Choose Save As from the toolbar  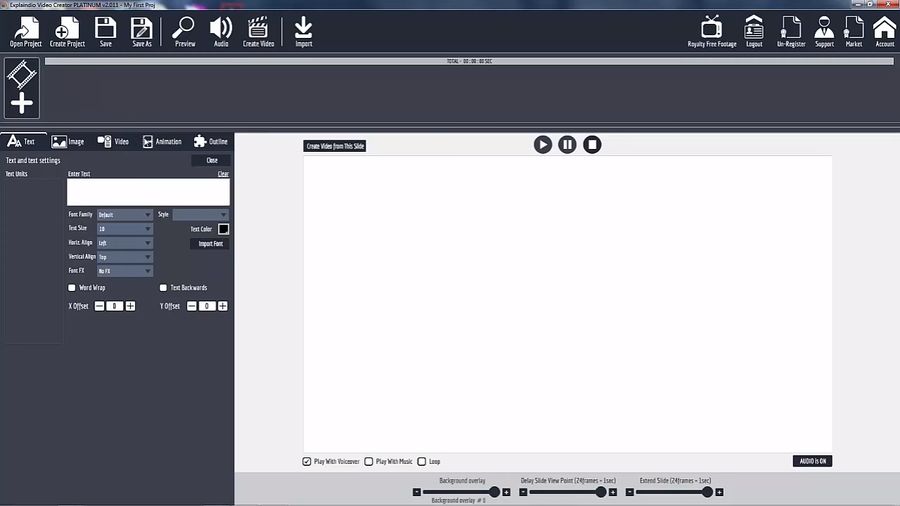point(142,32)
